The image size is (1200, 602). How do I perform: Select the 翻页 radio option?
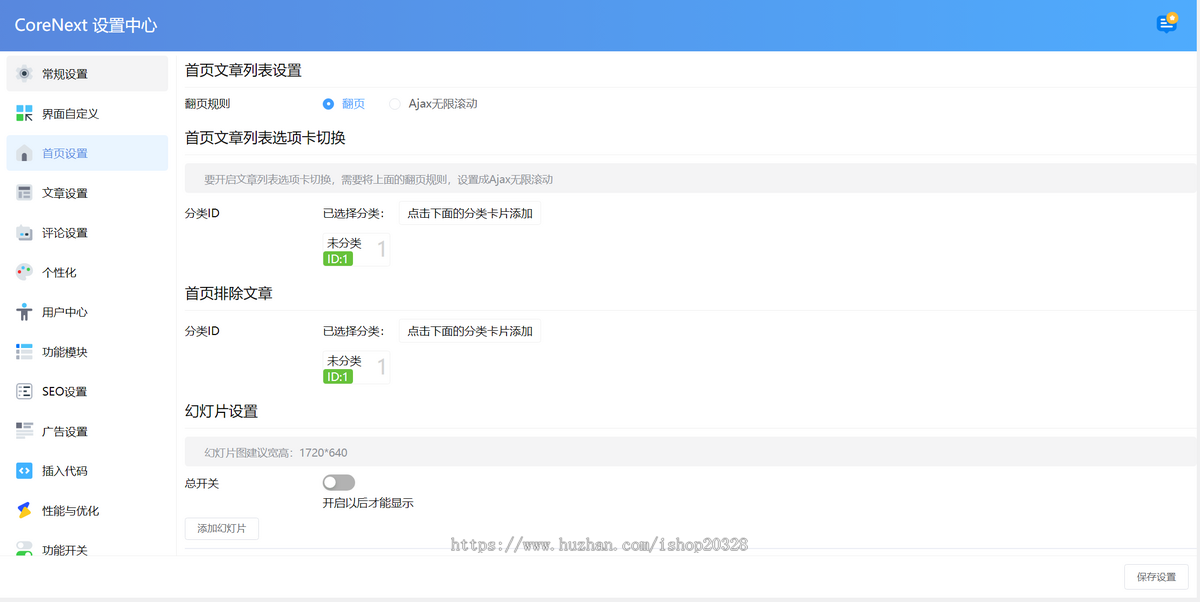pyautogui.click(x=343, y=103)
